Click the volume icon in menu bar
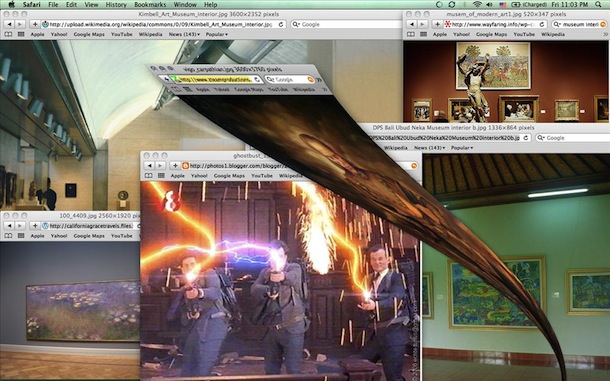This screenshot has height=381, width=610. 489,5
